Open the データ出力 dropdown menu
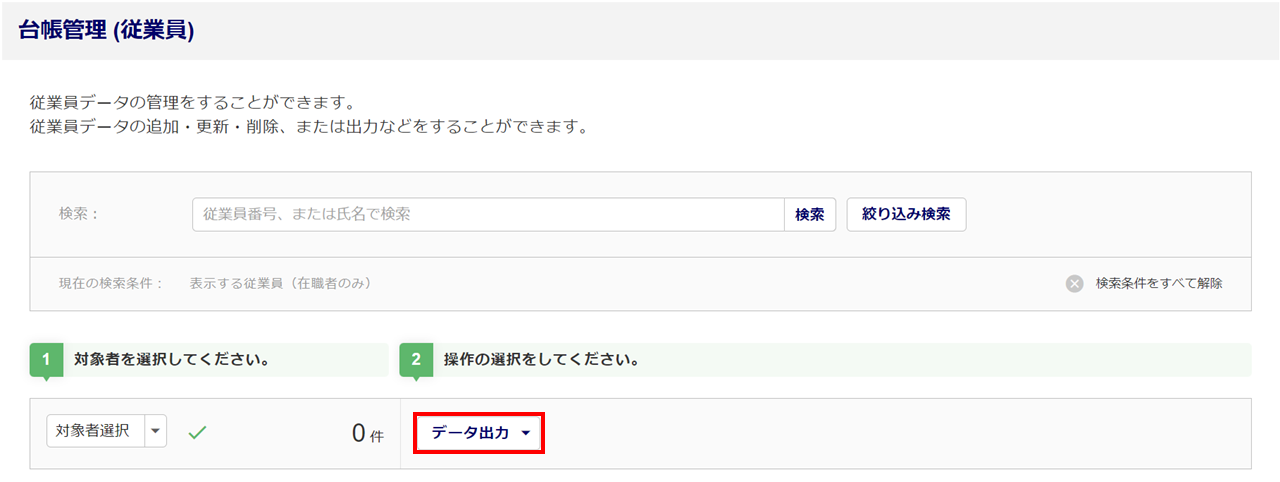 [480, 433]
